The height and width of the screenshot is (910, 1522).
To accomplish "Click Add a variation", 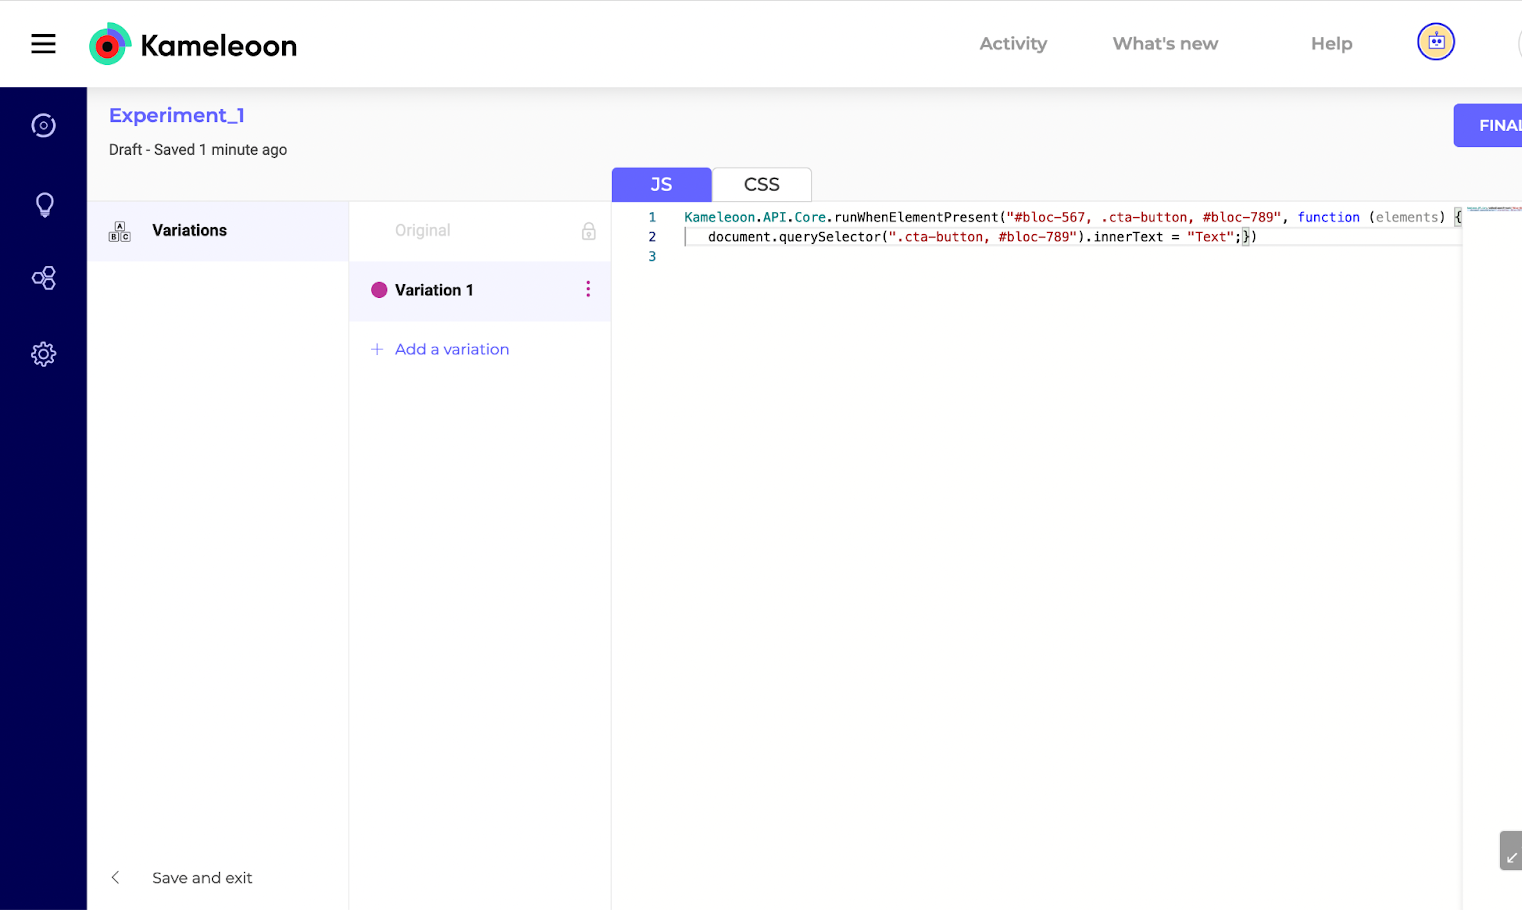I will 451,349.
